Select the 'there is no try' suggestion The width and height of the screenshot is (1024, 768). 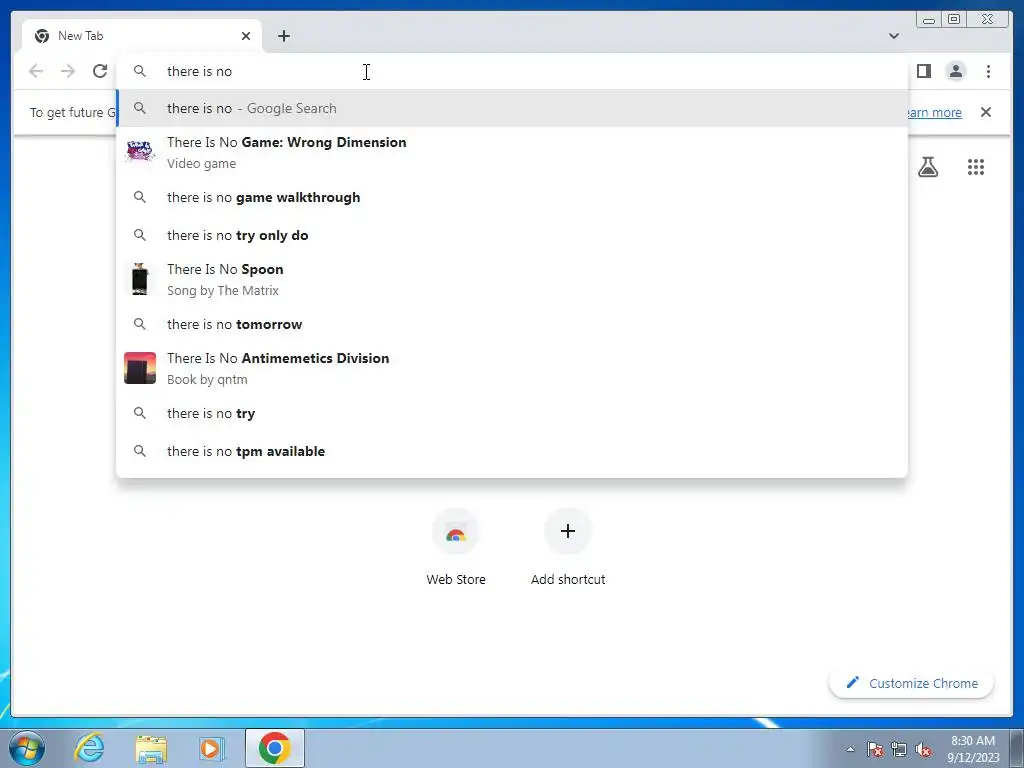pyautogui.click(x=512, y=413)
